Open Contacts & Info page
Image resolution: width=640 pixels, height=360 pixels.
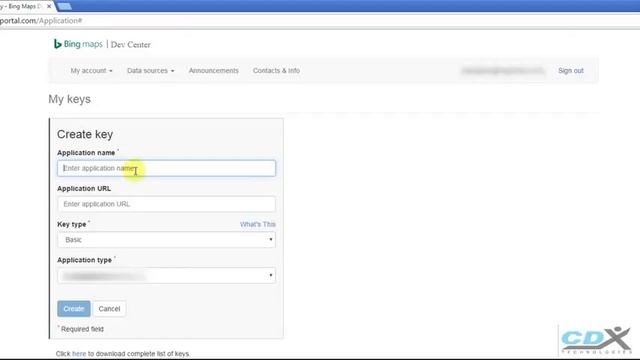point(276,71)
